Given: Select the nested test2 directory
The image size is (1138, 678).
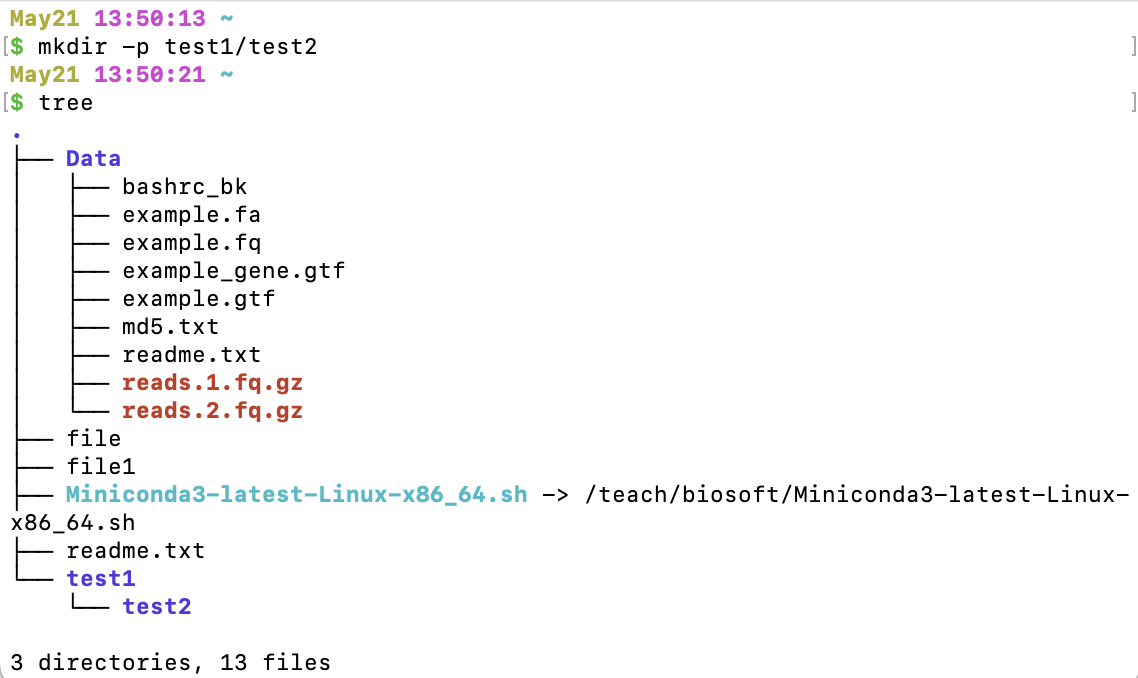Looking at the screenshot, I should point(156,607).
